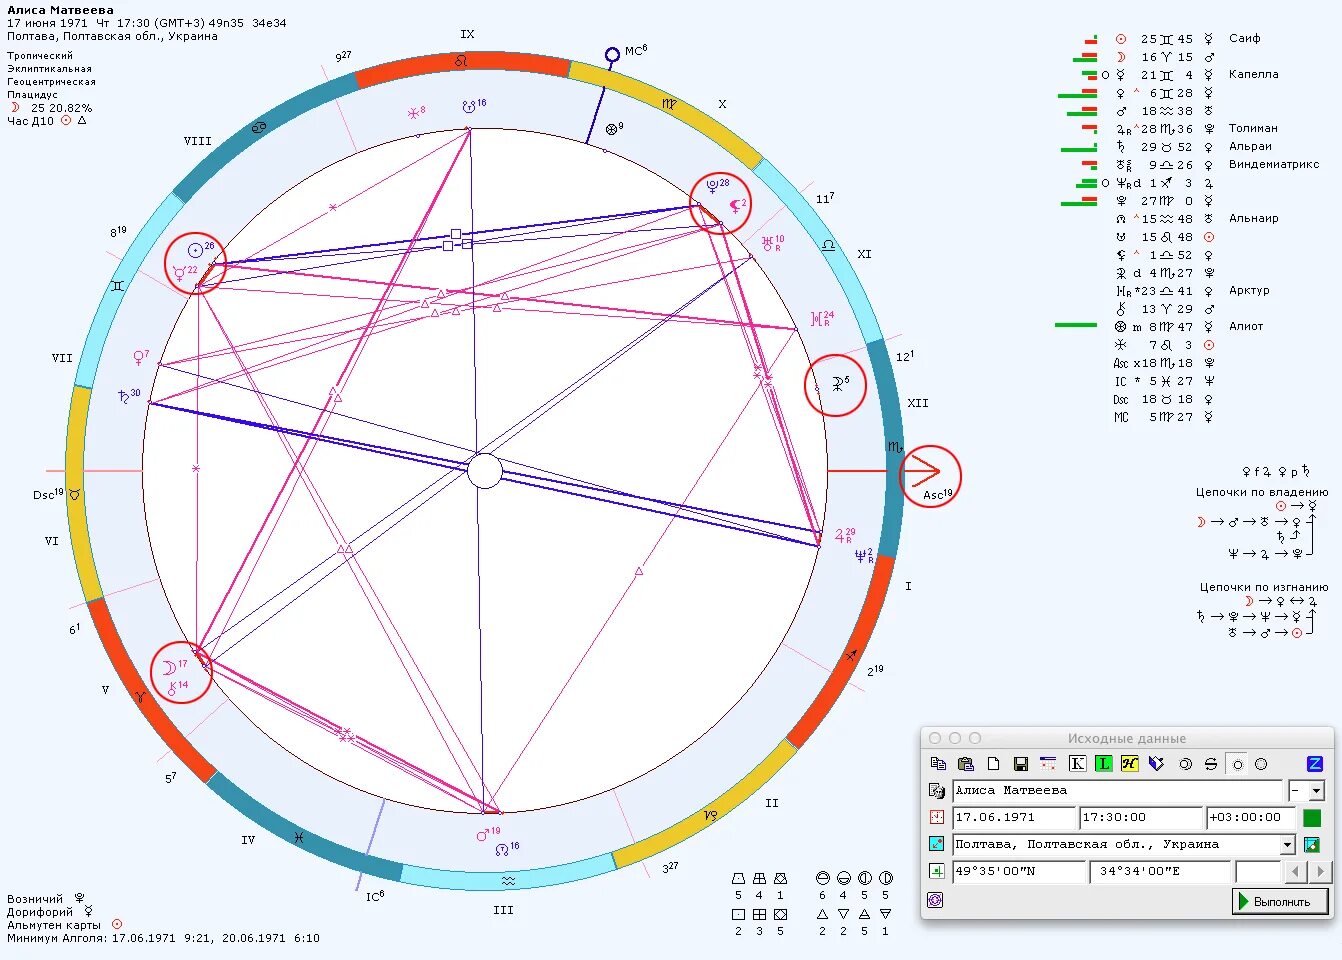Screen dimensions: 1342x960
Task: Click the swap arrows icon
Action: [1211, 764]
